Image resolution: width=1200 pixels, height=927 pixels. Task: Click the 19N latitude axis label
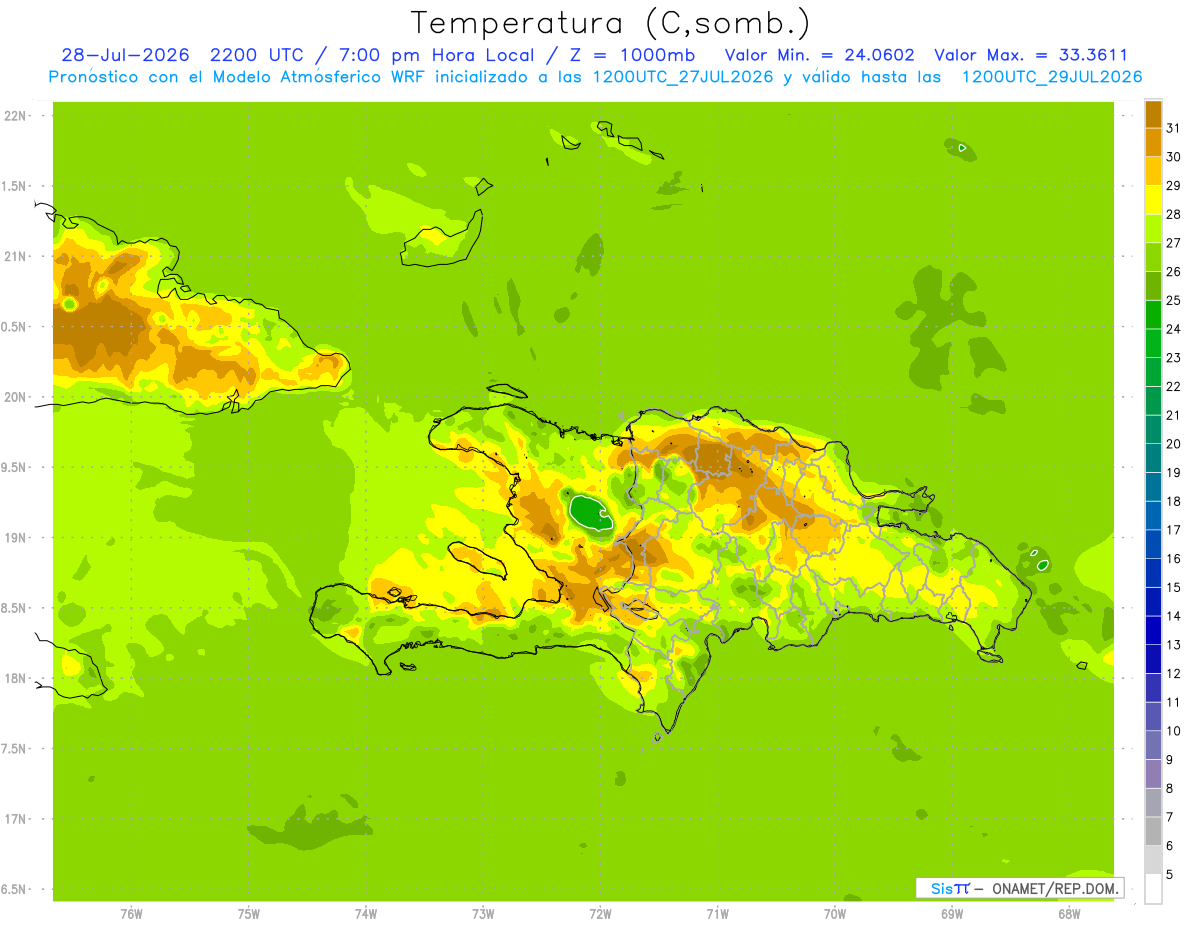[14, 538]
